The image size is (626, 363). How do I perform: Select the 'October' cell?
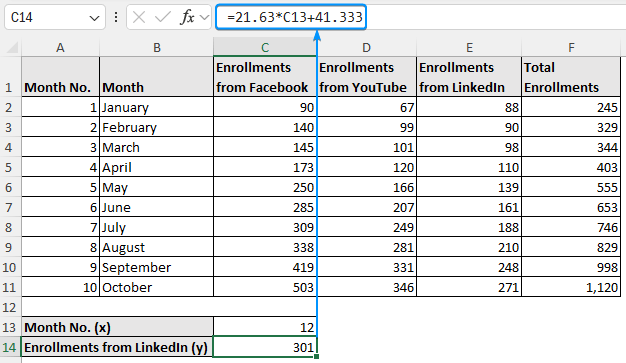point(156,287)
